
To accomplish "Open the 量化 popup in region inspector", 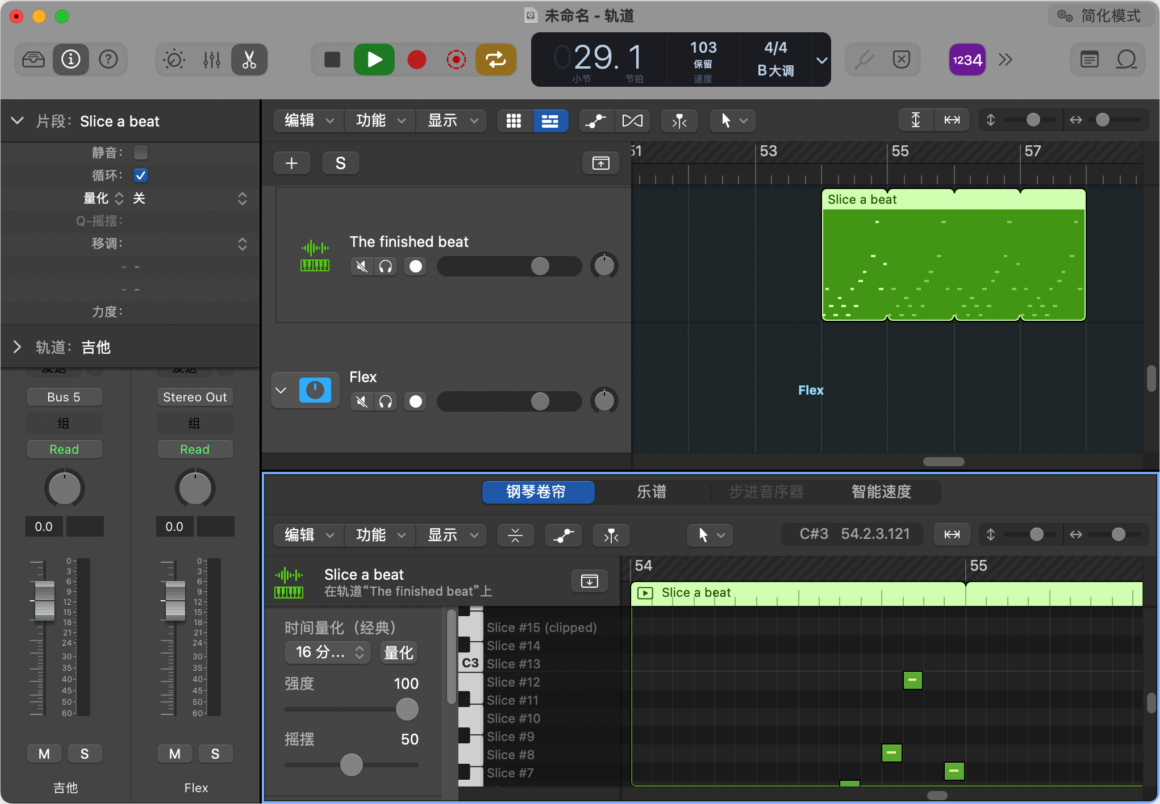I will (x=242, y=198).
